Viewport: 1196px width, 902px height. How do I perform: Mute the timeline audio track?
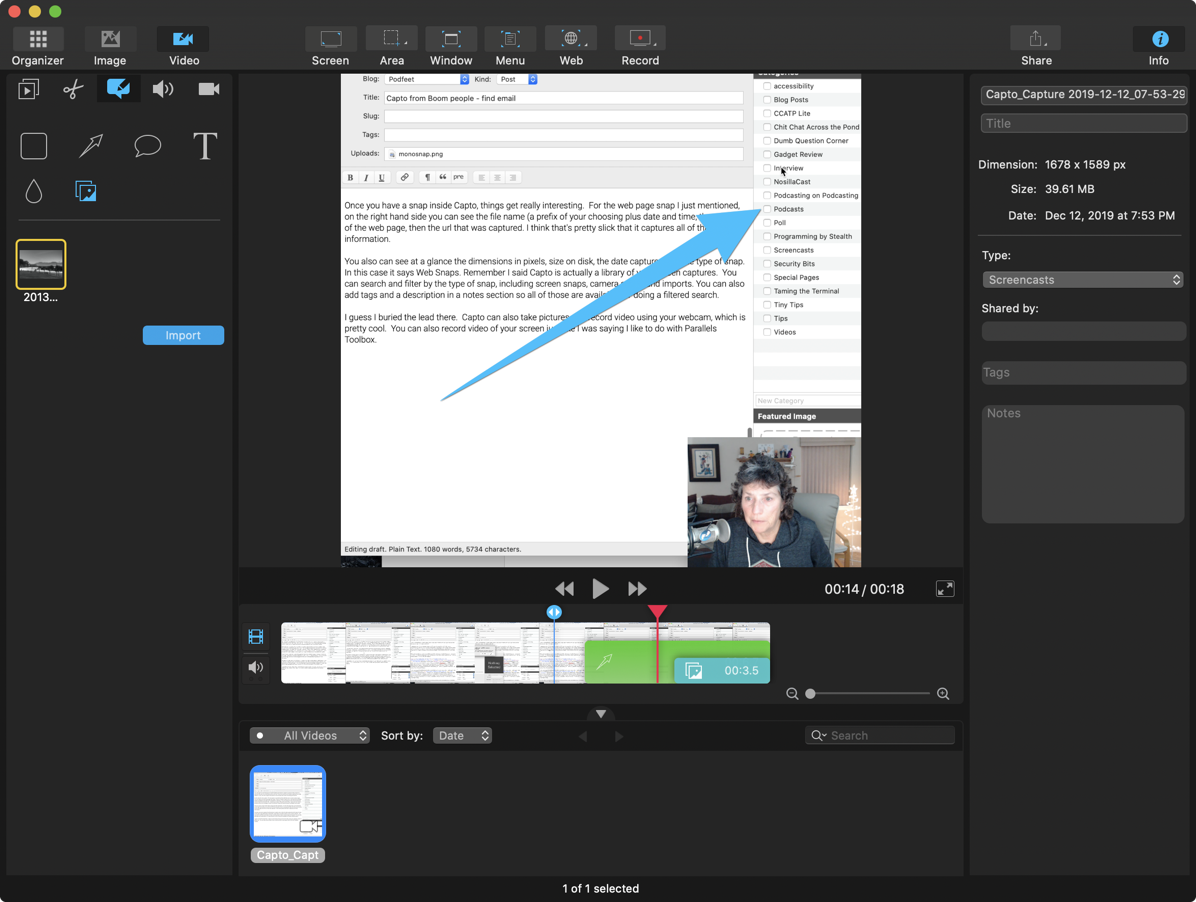(256, 667)
